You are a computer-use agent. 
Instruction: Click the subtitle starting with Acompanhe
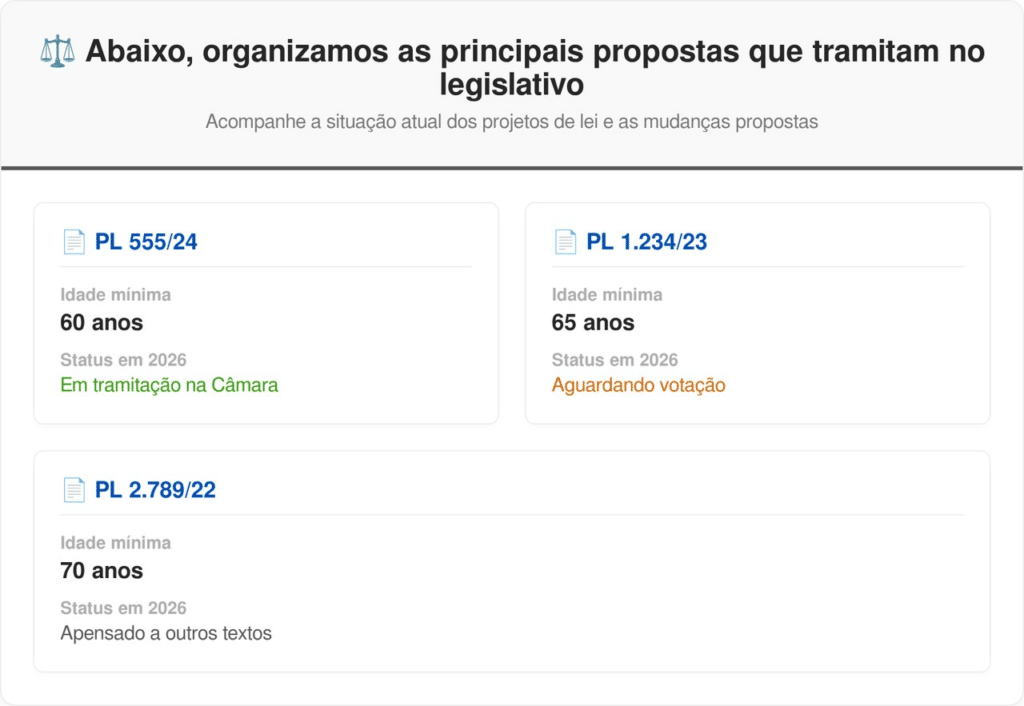(x=512, y=122)
